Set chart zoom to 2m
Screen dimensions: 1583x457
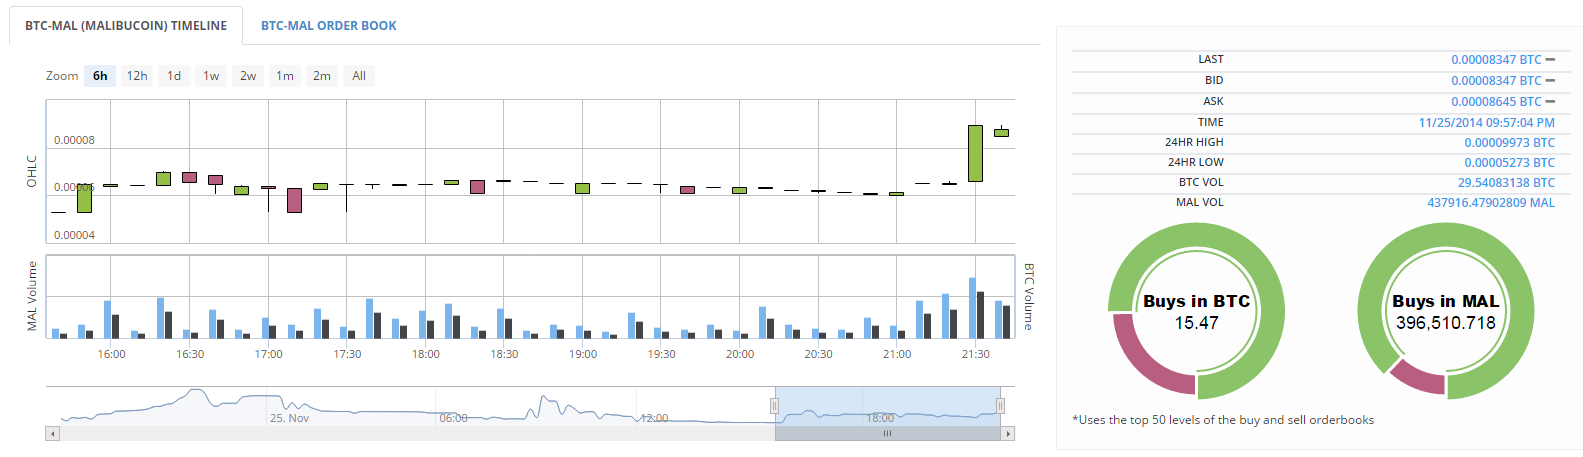(322, 76)
